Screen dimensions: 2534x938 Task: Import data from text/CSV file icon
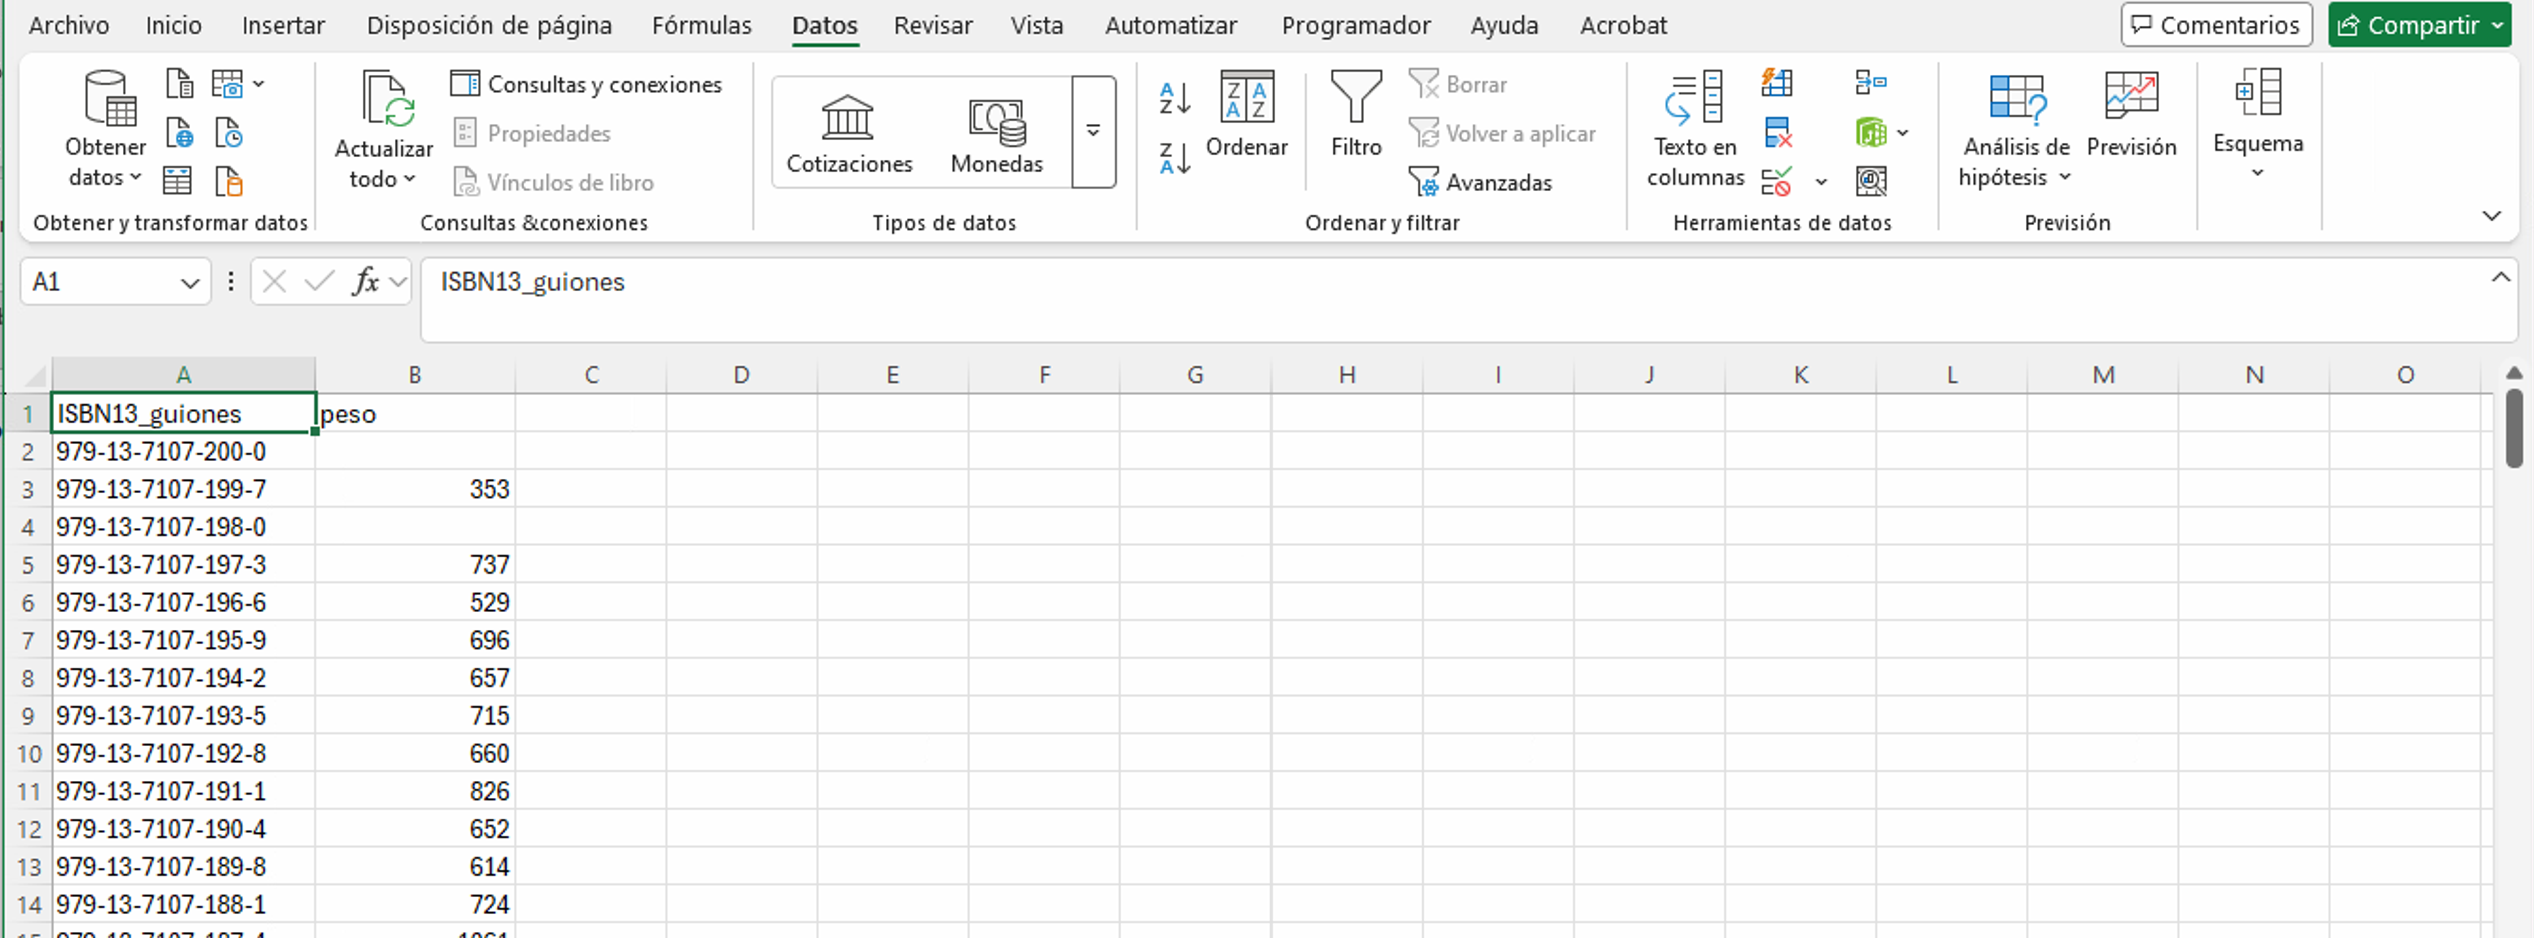[x=179, y=83]
